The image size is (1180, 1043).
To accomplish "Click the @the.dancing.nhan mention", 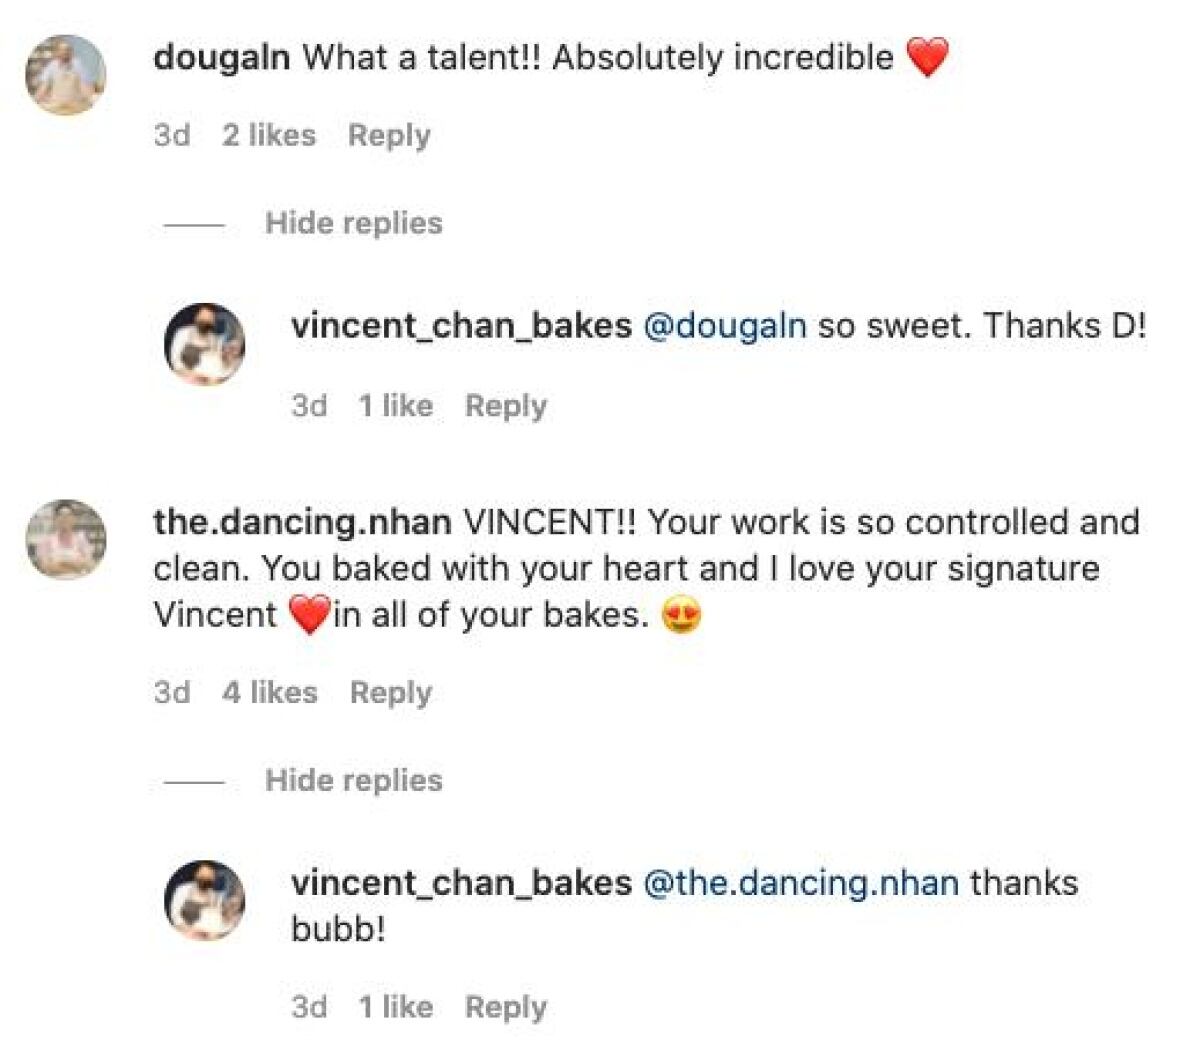I will 801,883.
